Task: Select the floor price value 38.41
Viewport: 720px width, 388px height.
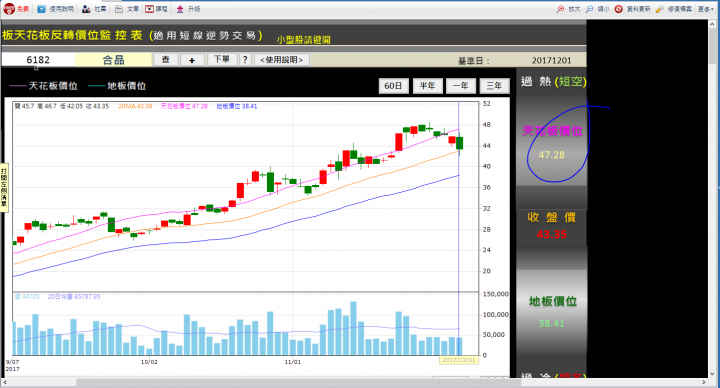Action: (551, 323)
